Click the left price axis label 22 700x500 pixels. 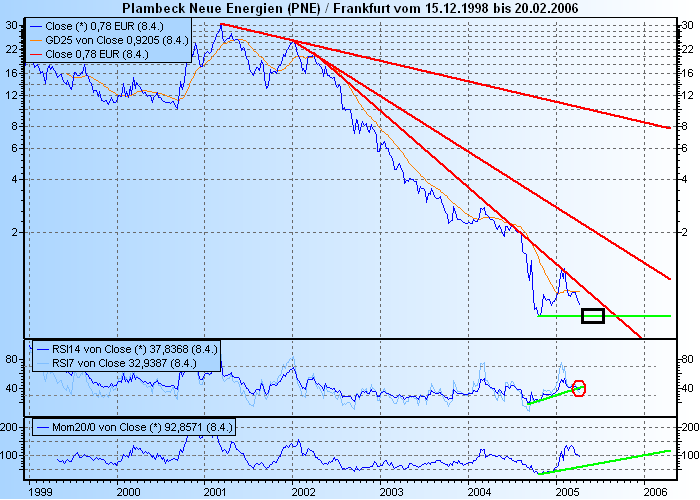click(x=12, y=49)
